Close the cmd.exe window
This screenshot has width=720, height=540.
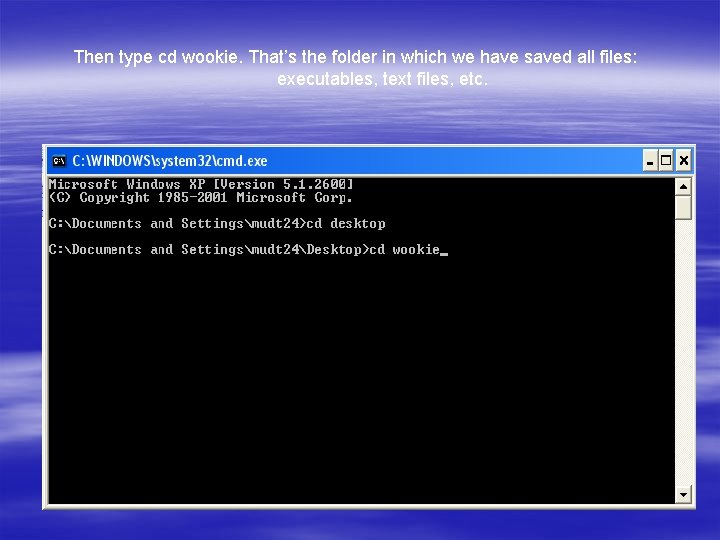[x=683, y=161]
